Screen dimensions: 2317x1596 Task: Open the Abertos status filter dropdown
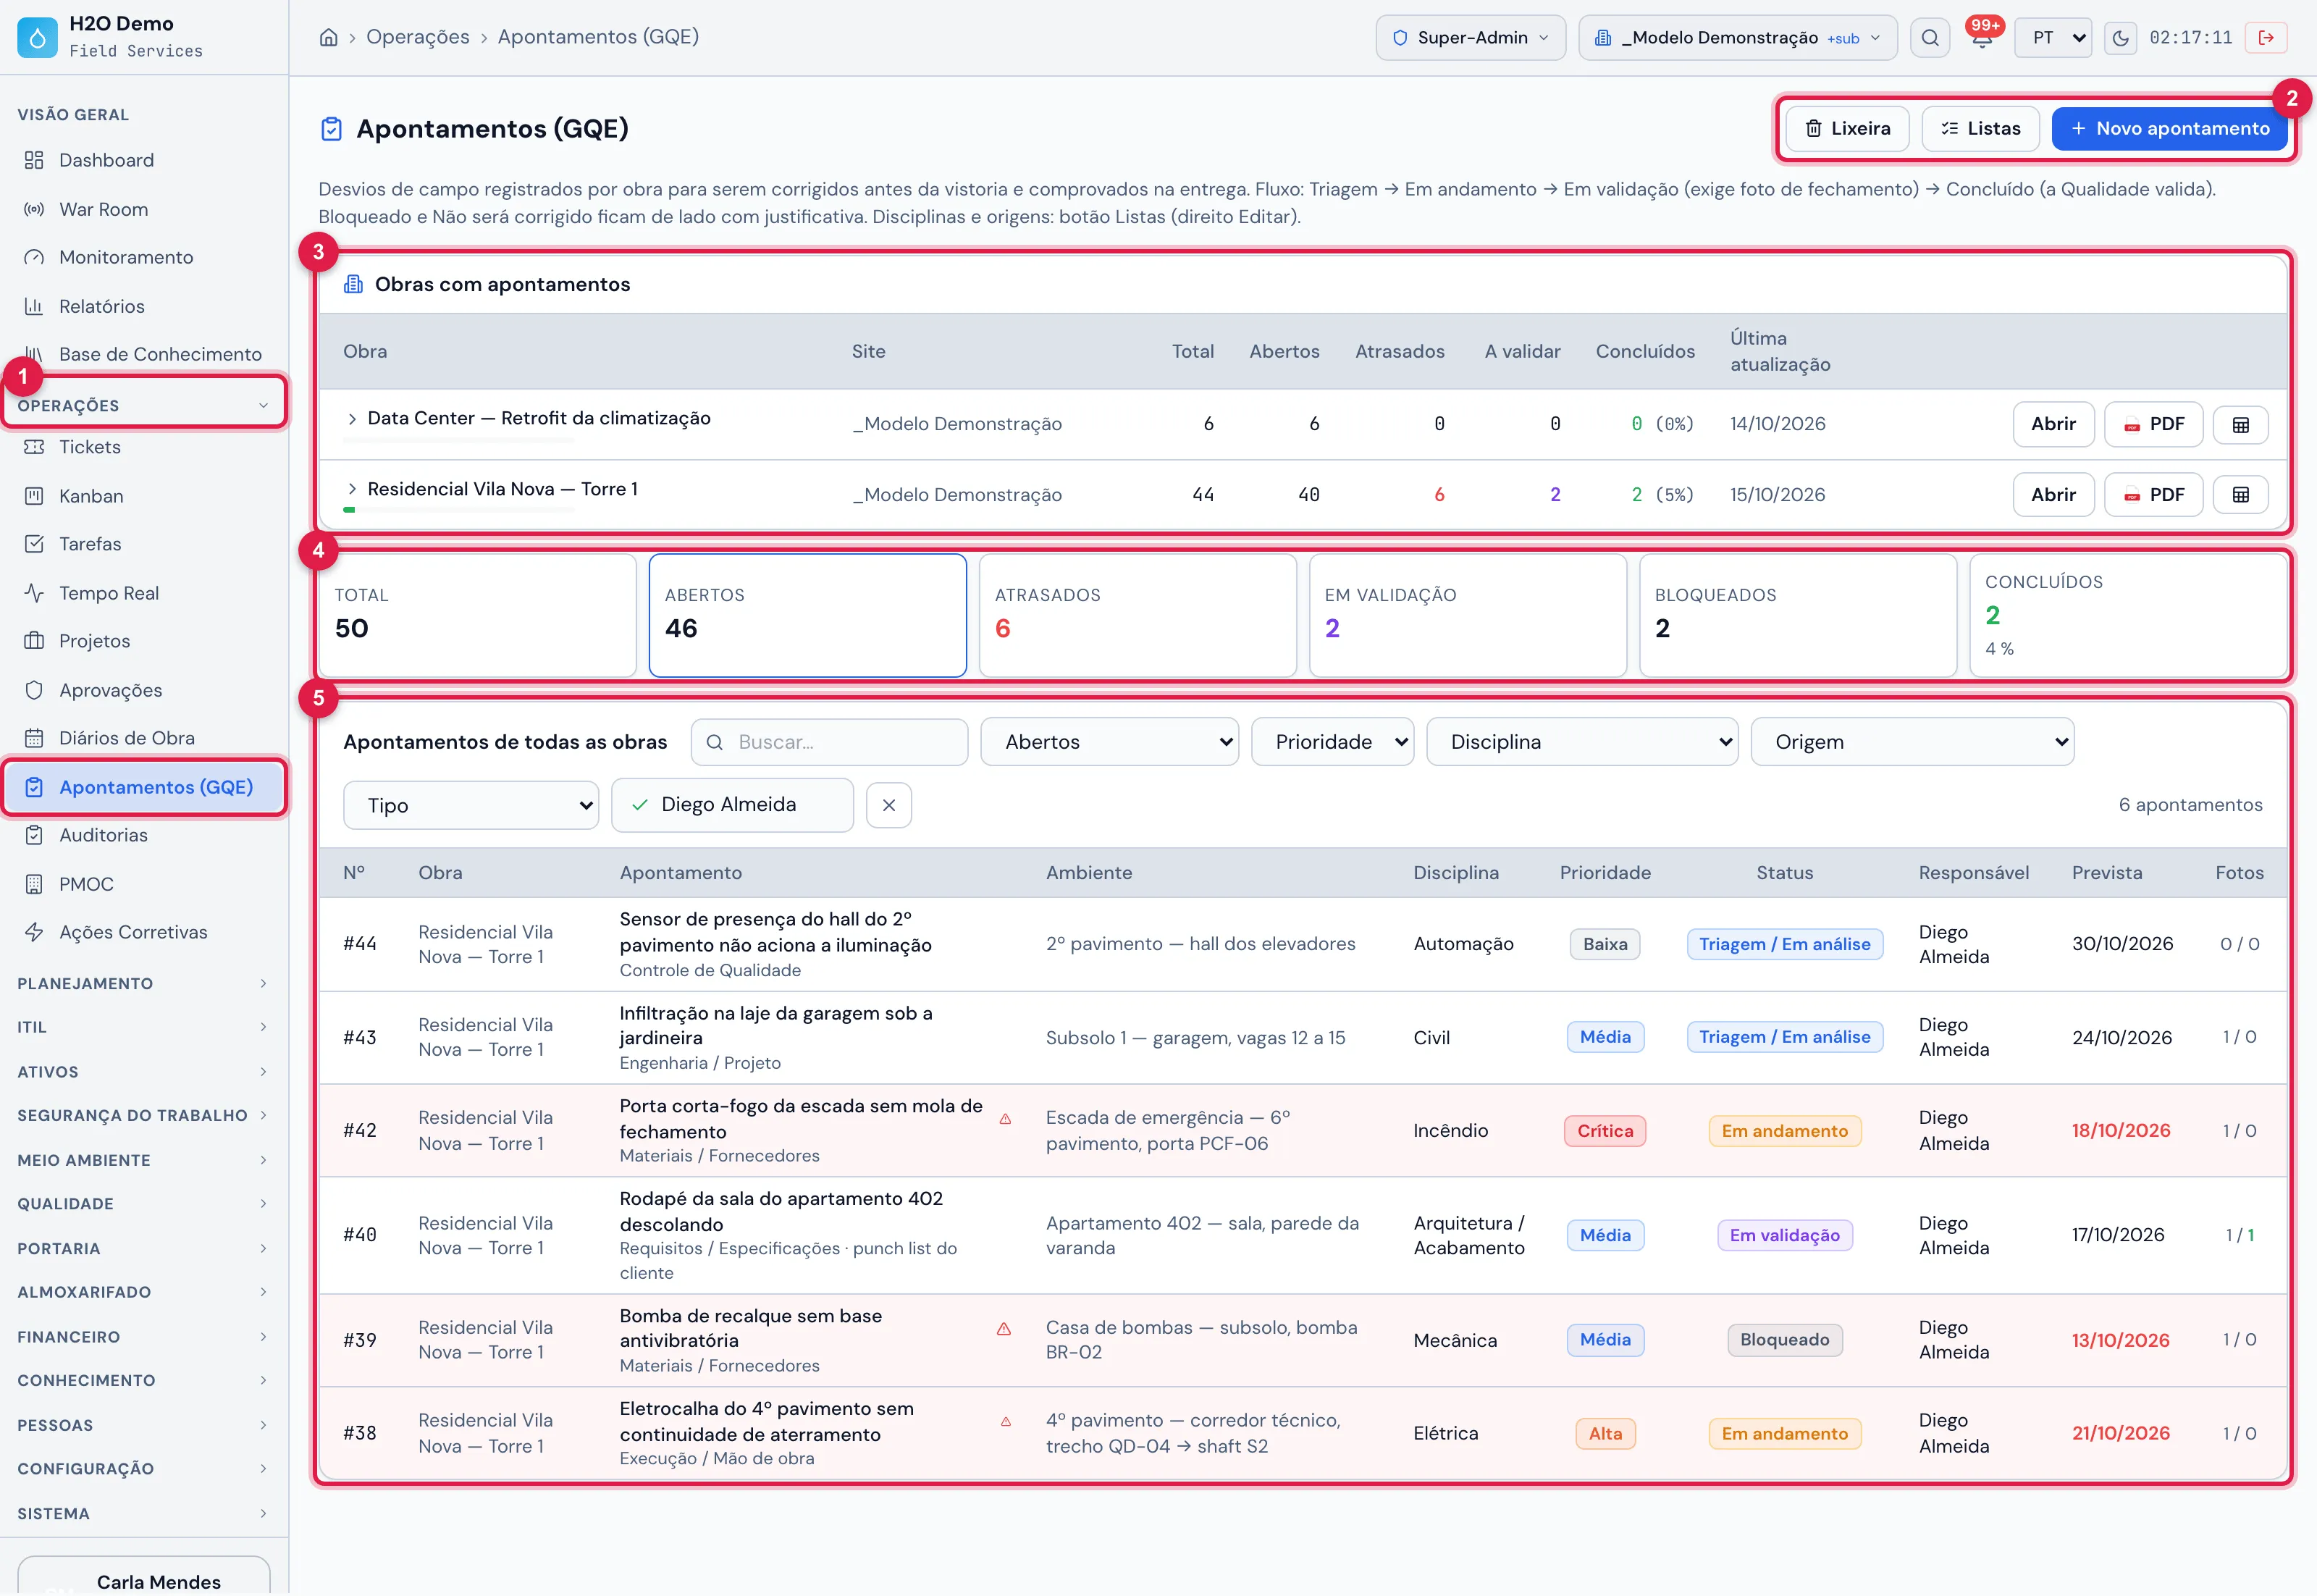tap(1109, 742)
